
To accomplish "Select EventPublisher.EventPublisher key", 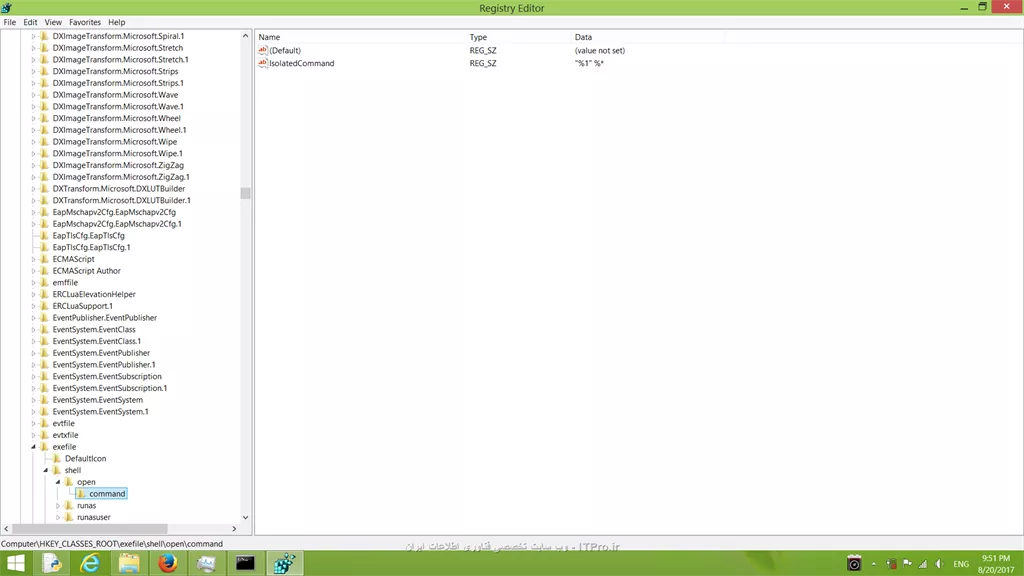I will pos(104,317).
